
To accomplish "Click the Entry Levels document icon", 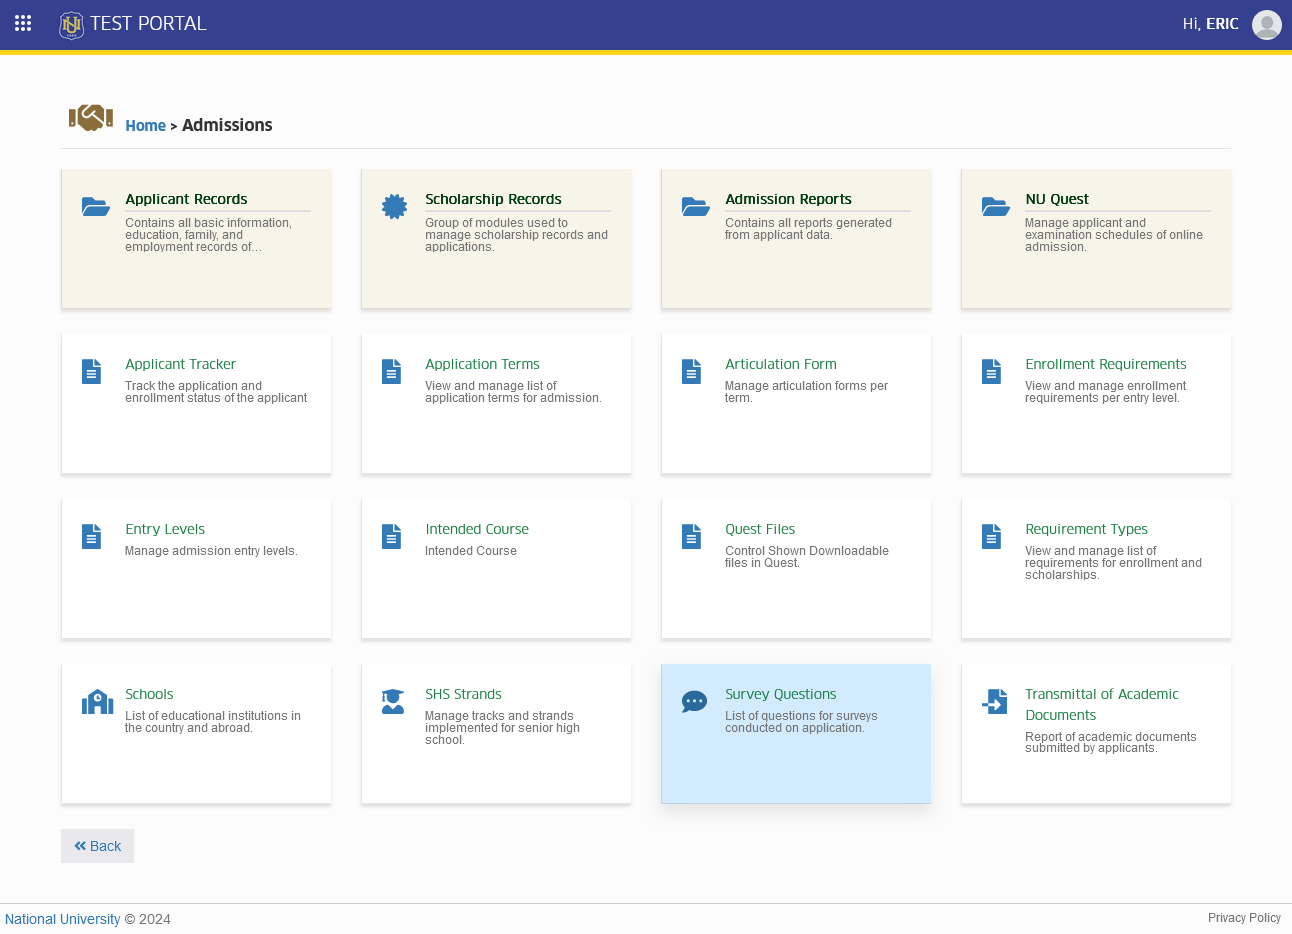I will [x=91, y=536].
